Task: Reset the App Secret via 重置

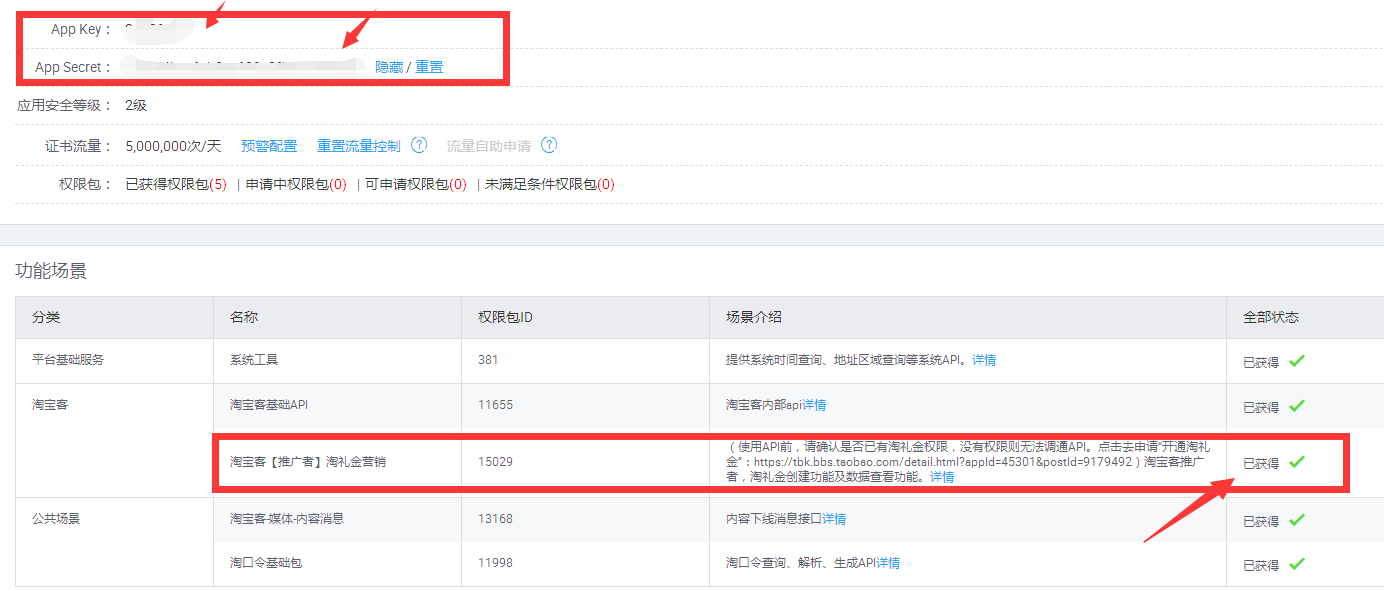Action: pyautogui.click(x=429, y=67)
